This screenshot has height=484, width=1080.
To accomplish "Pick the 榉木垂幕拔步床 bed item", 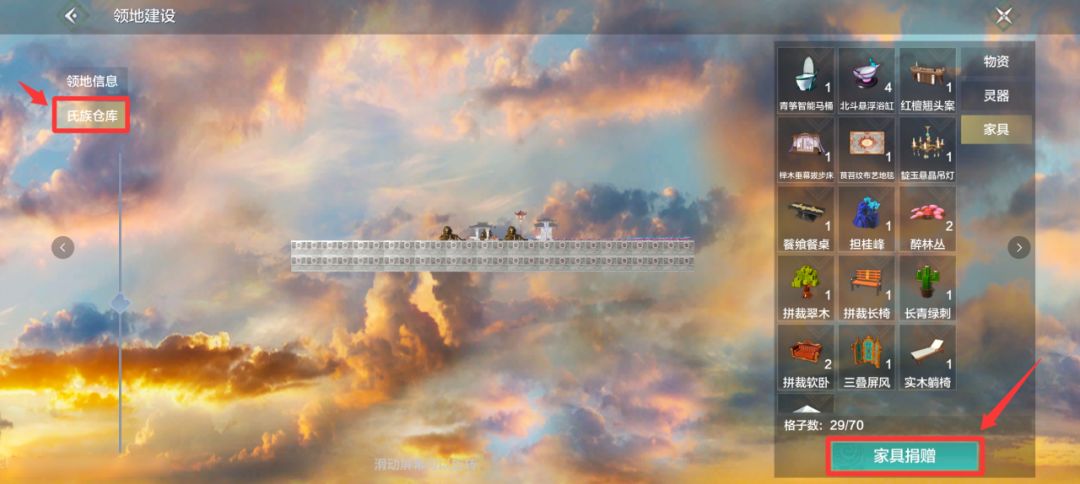I will 805,150.
